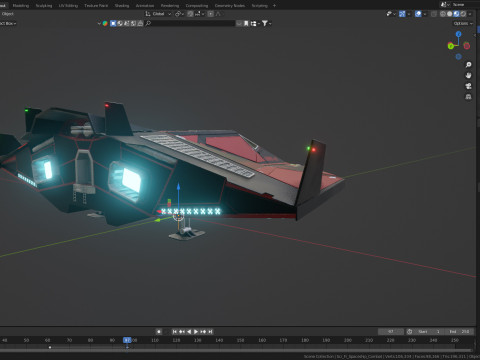480x360 pixels.
Task: Open the transform pivot point dropdown
Action: pos(180,14)
